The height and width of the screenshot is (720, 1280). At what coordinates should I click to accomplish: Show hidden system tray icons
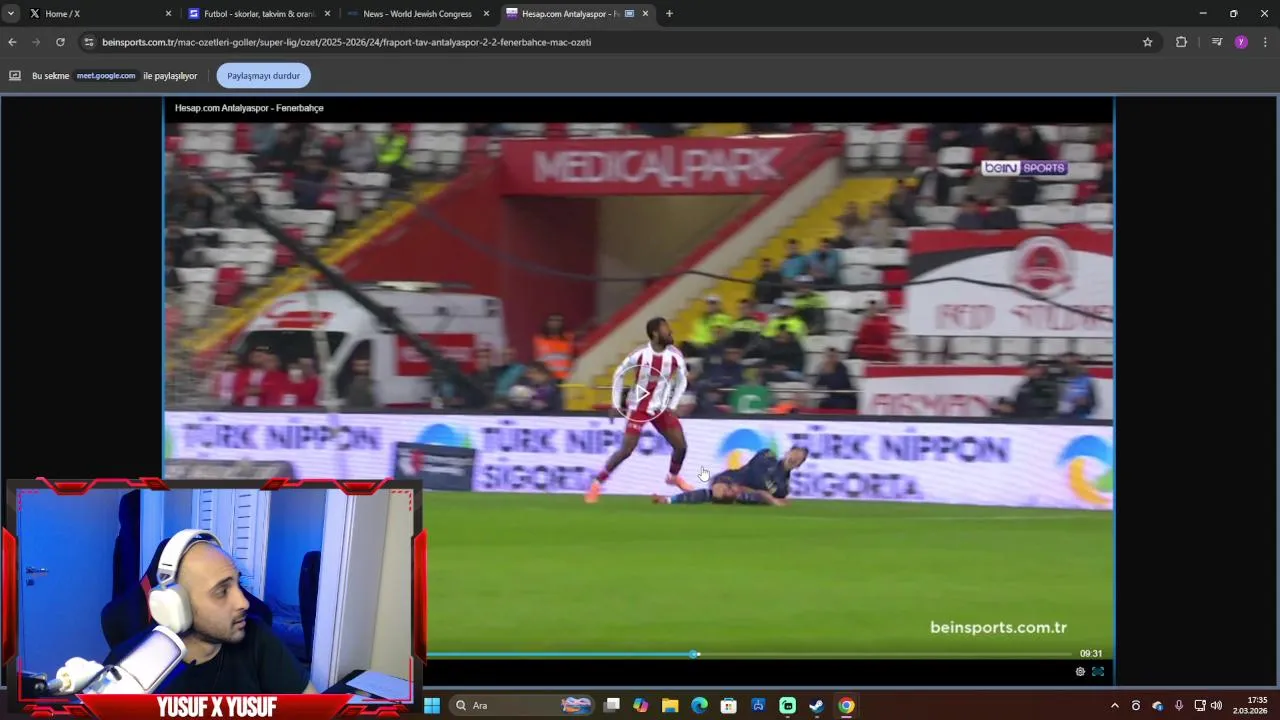coord(1115,706)
